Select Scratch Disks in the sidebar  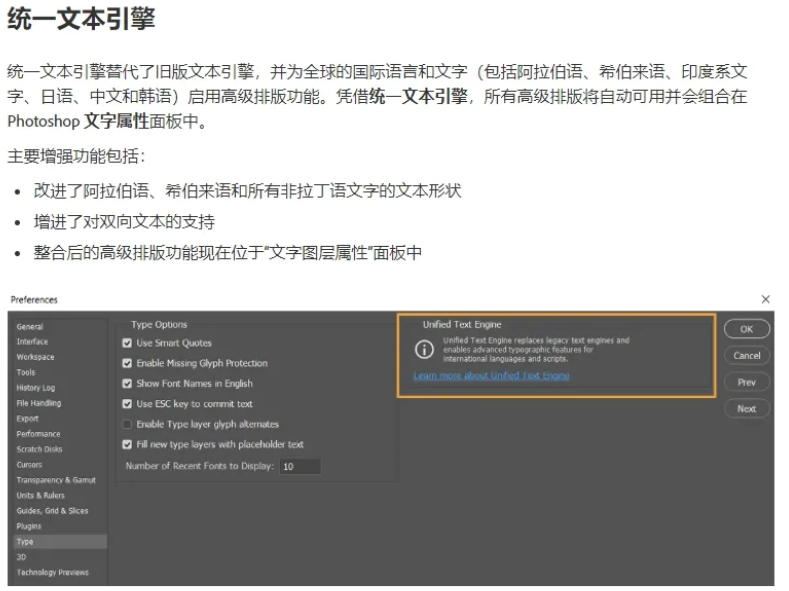39,449
